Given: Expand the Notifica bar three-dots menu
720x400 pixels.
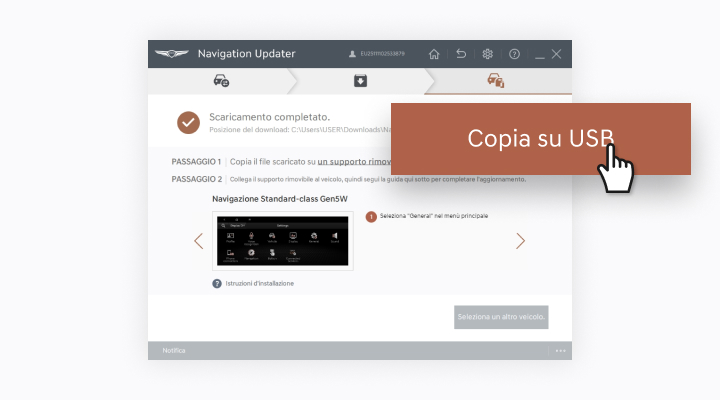Looking at the screenshot, I should point(560,351).
